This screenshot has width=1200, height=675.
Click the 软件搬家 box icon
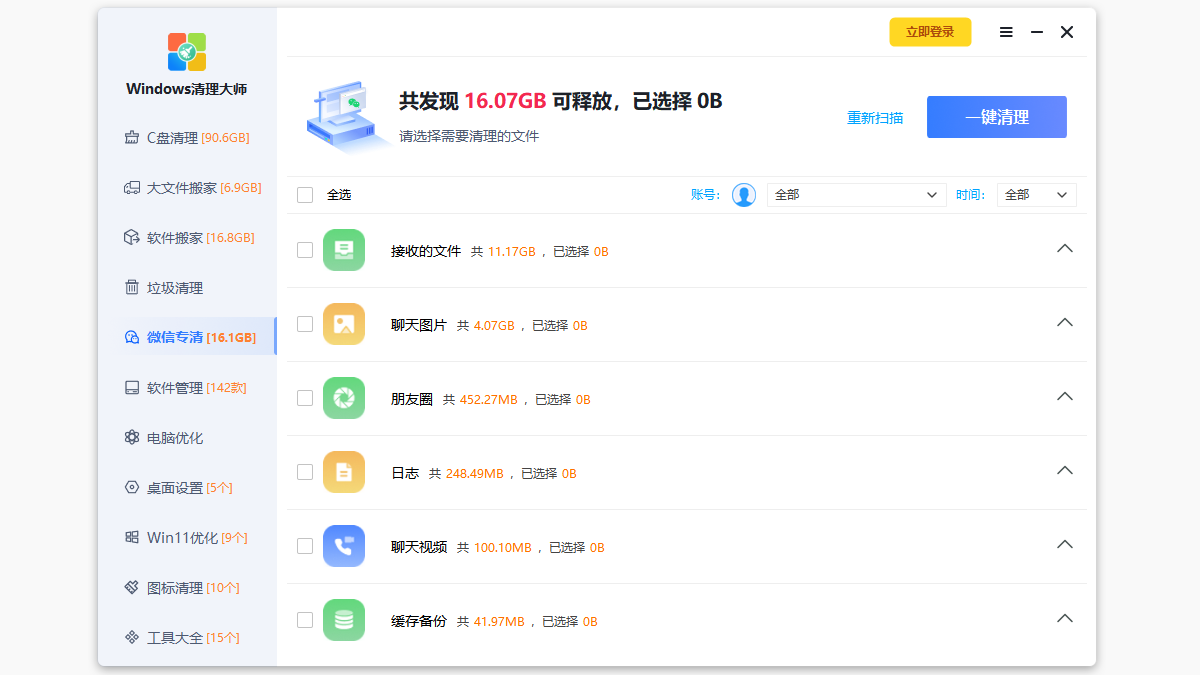[131, 238]
